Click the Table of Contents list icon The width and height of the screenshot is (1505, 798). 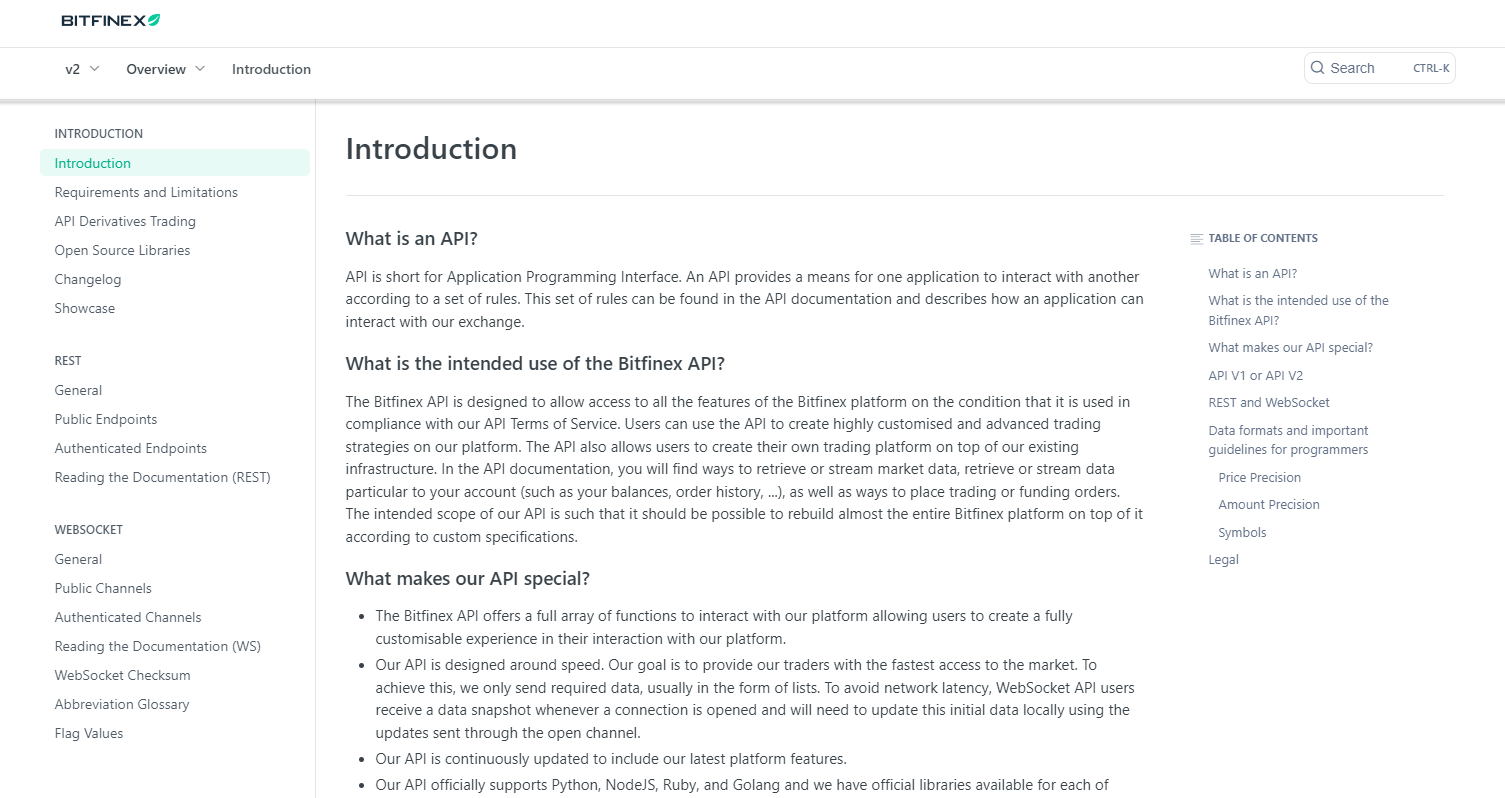[x=1196, y=238]
